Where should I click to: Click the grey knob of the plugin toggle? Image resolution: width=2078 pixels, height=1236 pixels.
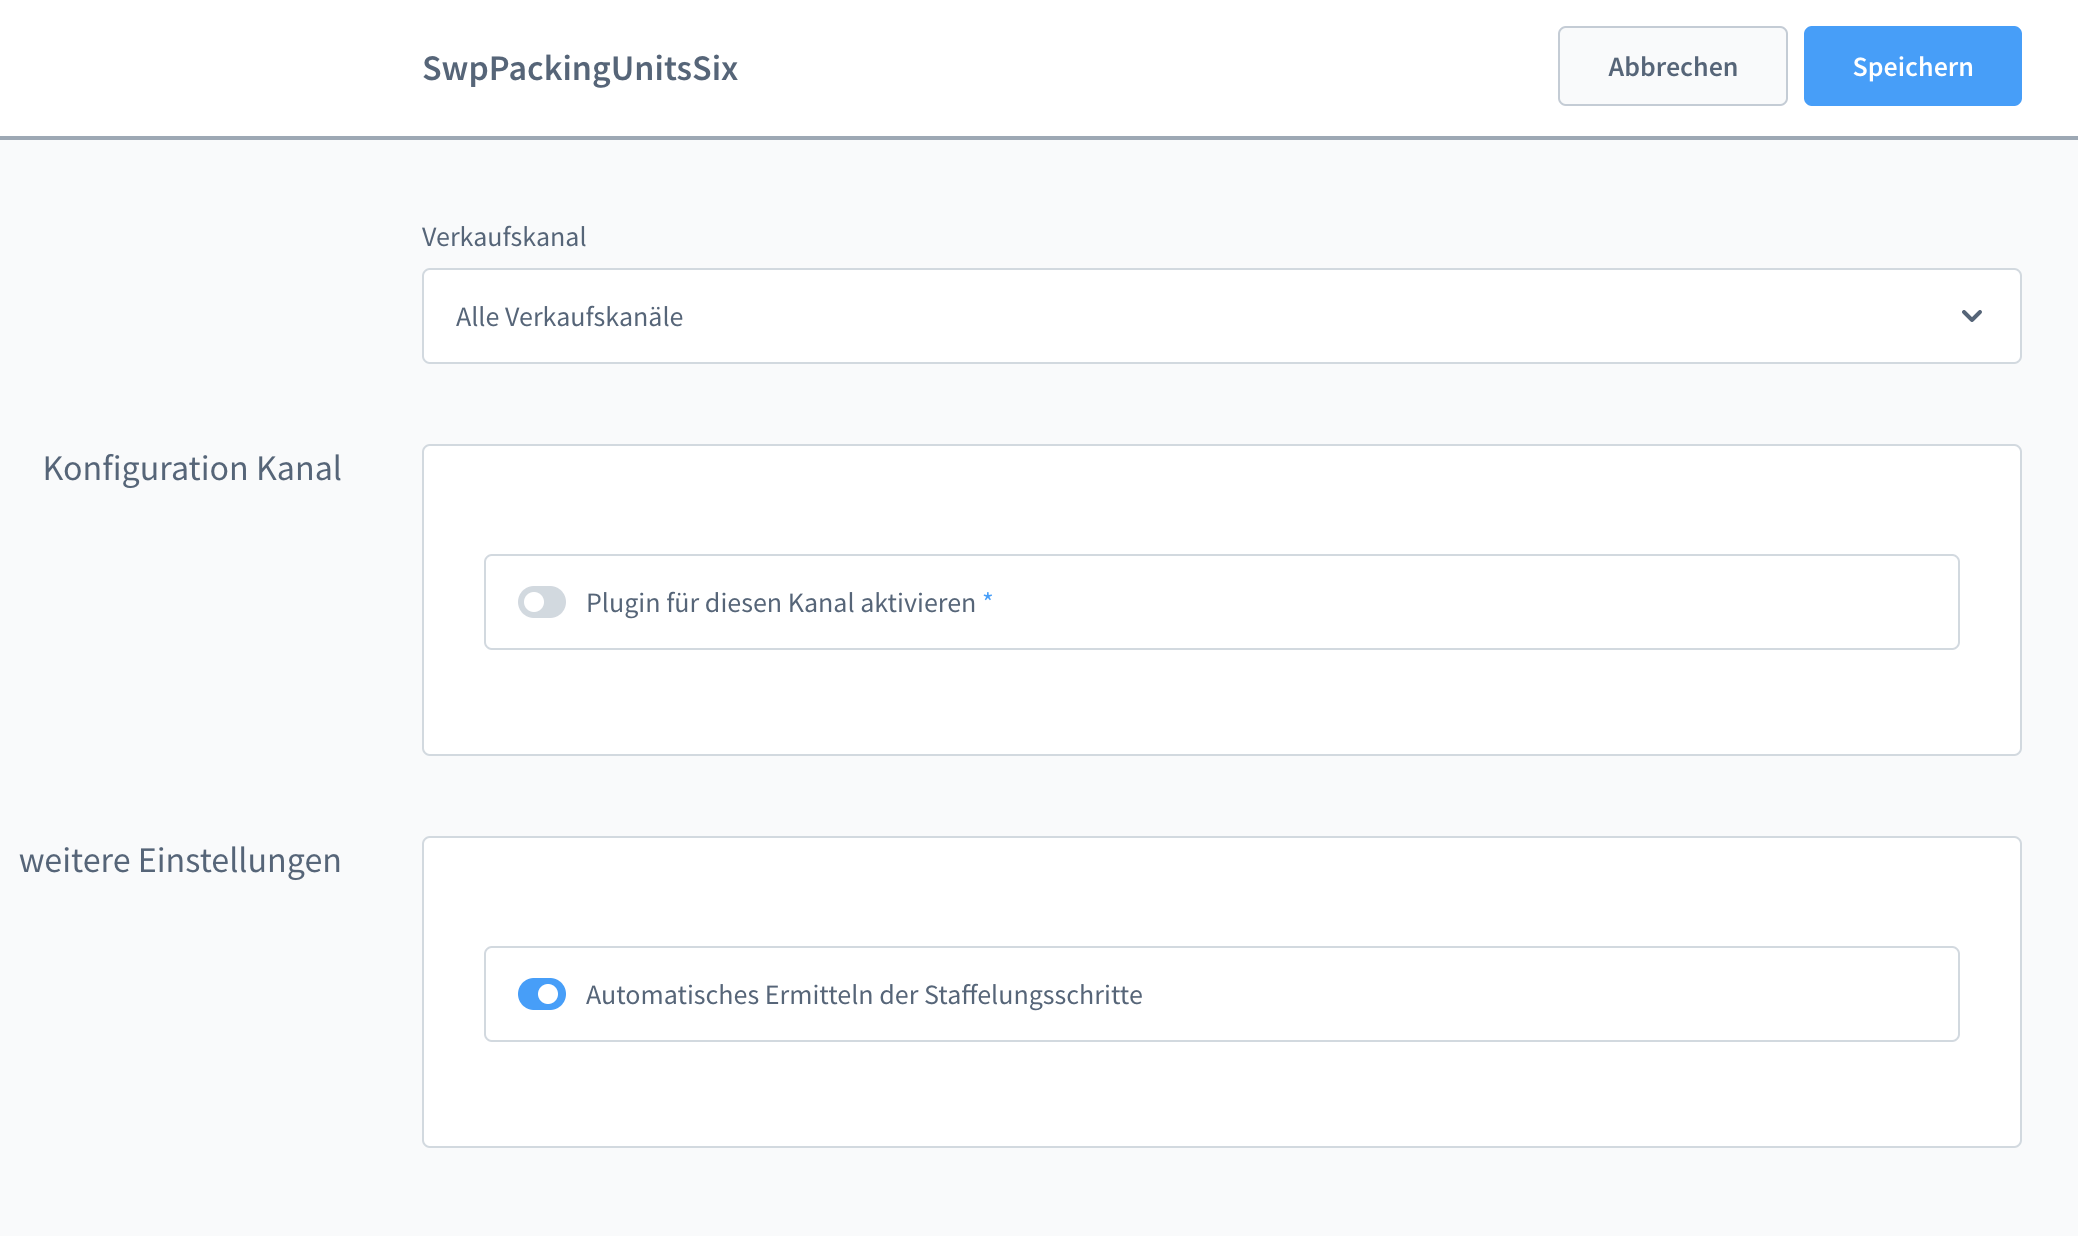click(x=534, y=602)
